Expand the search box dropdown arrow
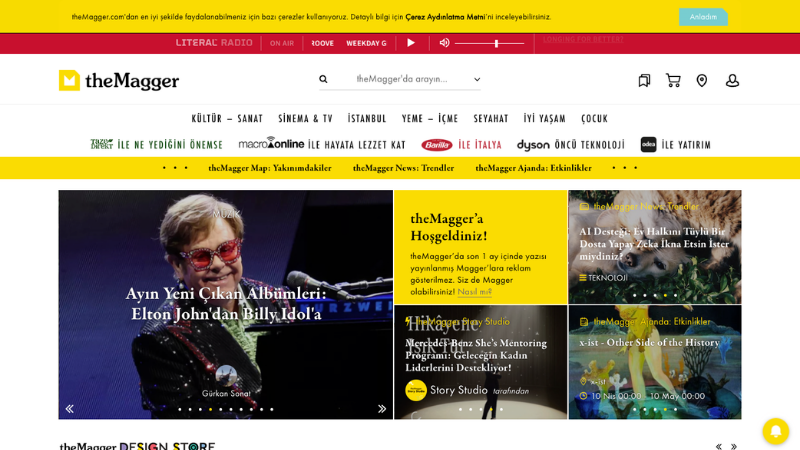This screenshot has height=450, width=800. coord(477,79)
